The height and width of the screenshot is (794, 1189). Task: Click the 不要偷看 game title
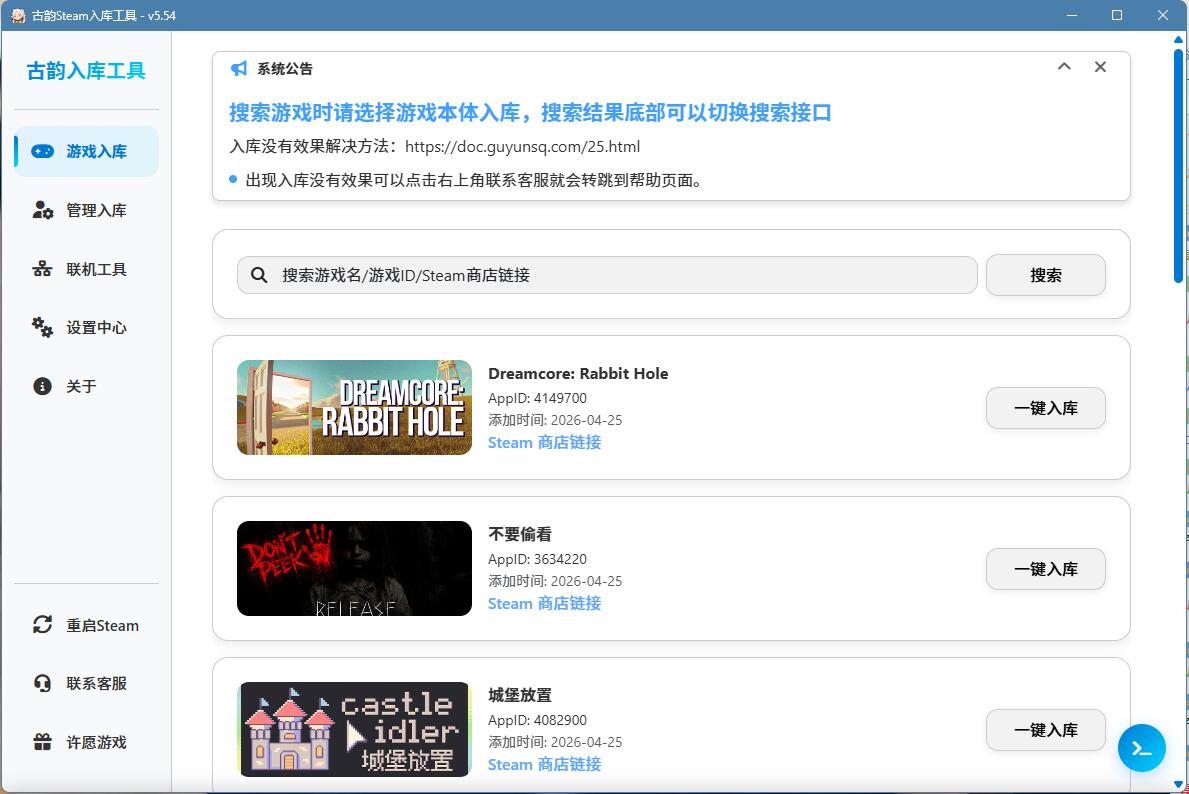(x=519, y=534)
